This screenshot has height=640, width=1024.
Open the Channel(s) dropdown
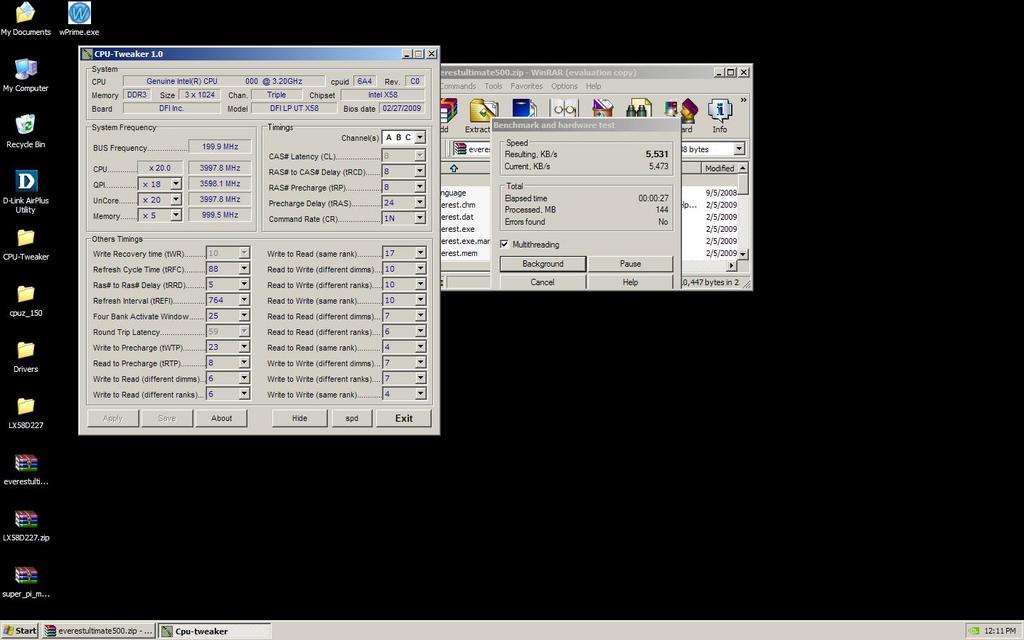(420, 137)
